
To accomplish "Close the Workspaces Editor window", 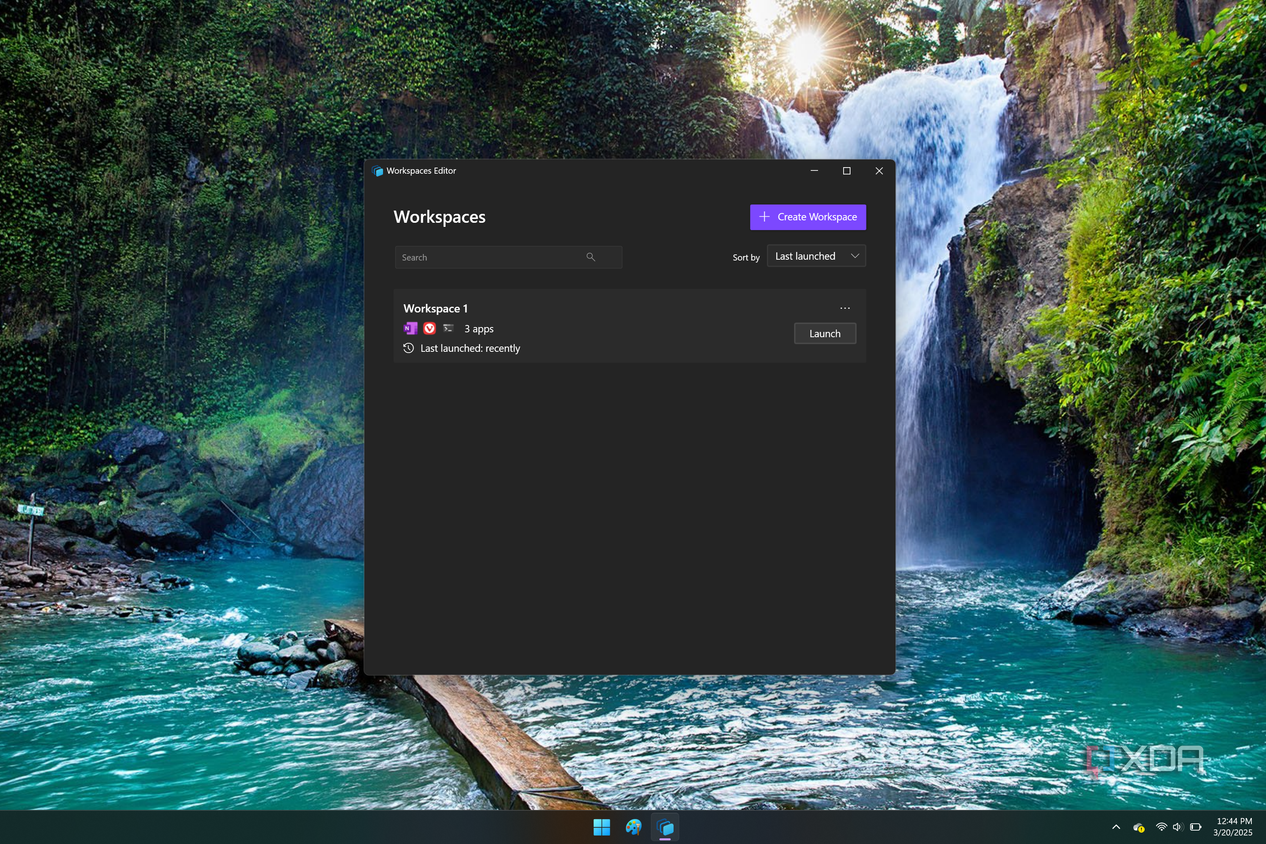I will click(x=879, y=171).
